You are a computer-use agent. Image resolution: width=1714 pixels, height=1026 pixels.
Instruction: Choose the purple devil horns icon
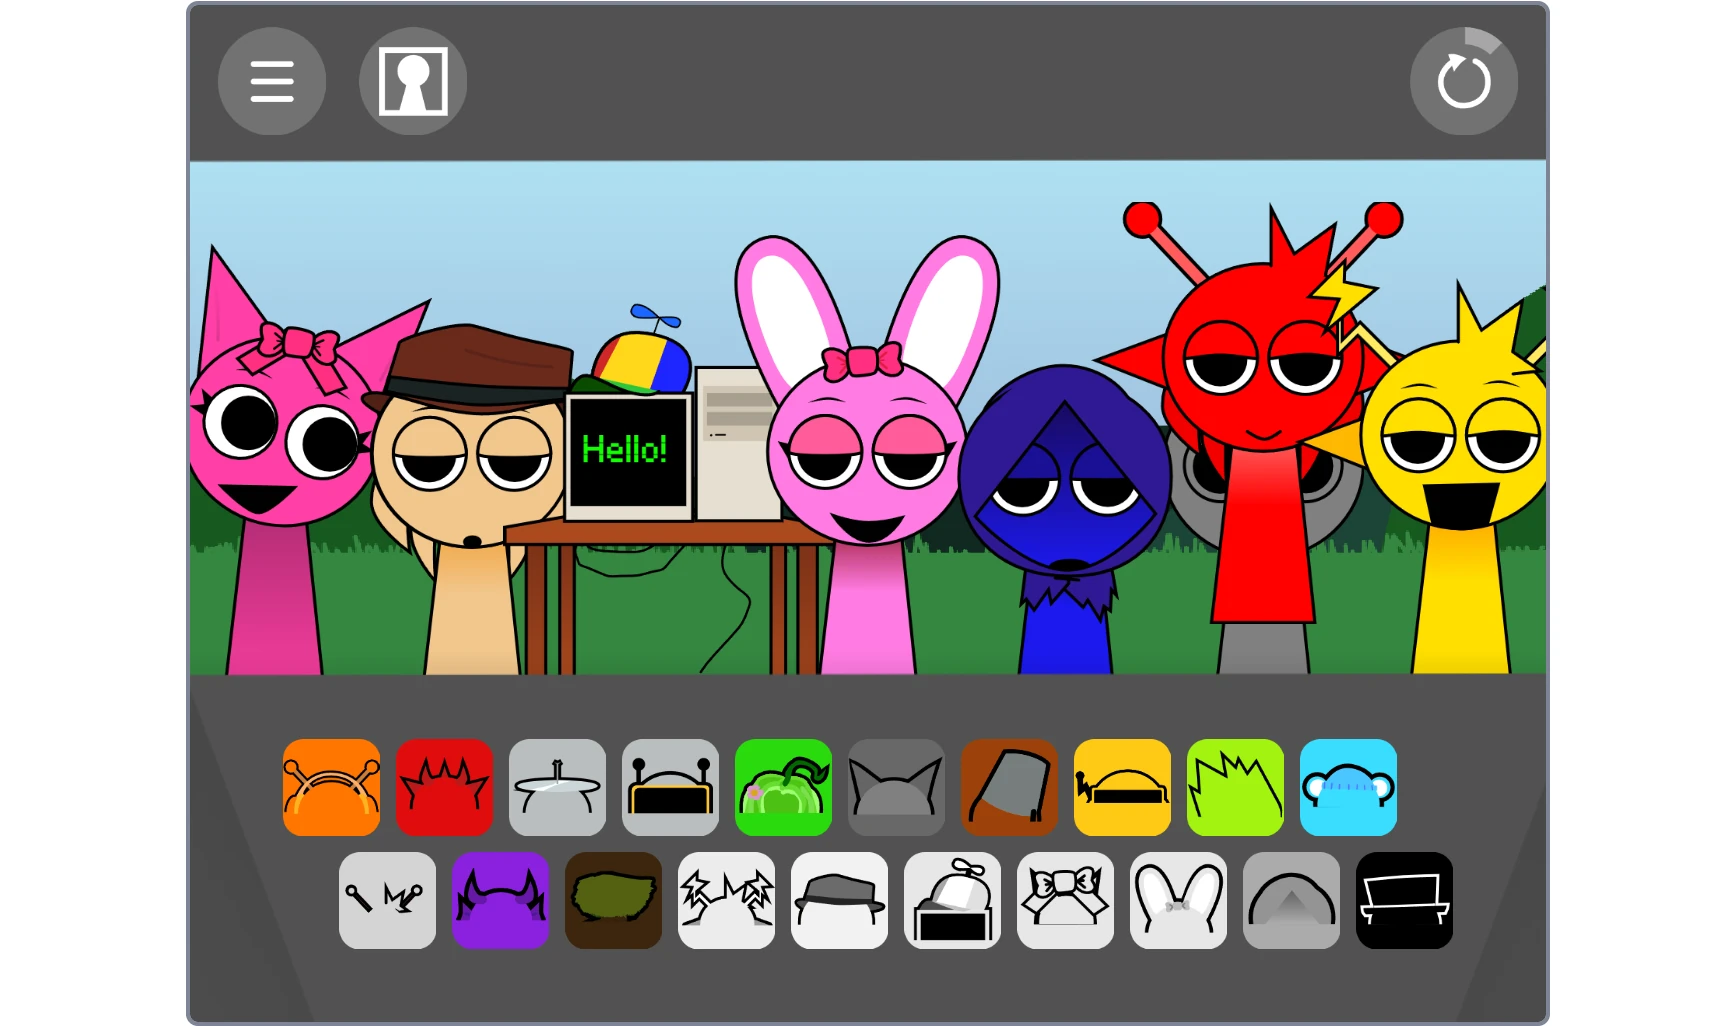pyautogui.click(x=501, y=901)
